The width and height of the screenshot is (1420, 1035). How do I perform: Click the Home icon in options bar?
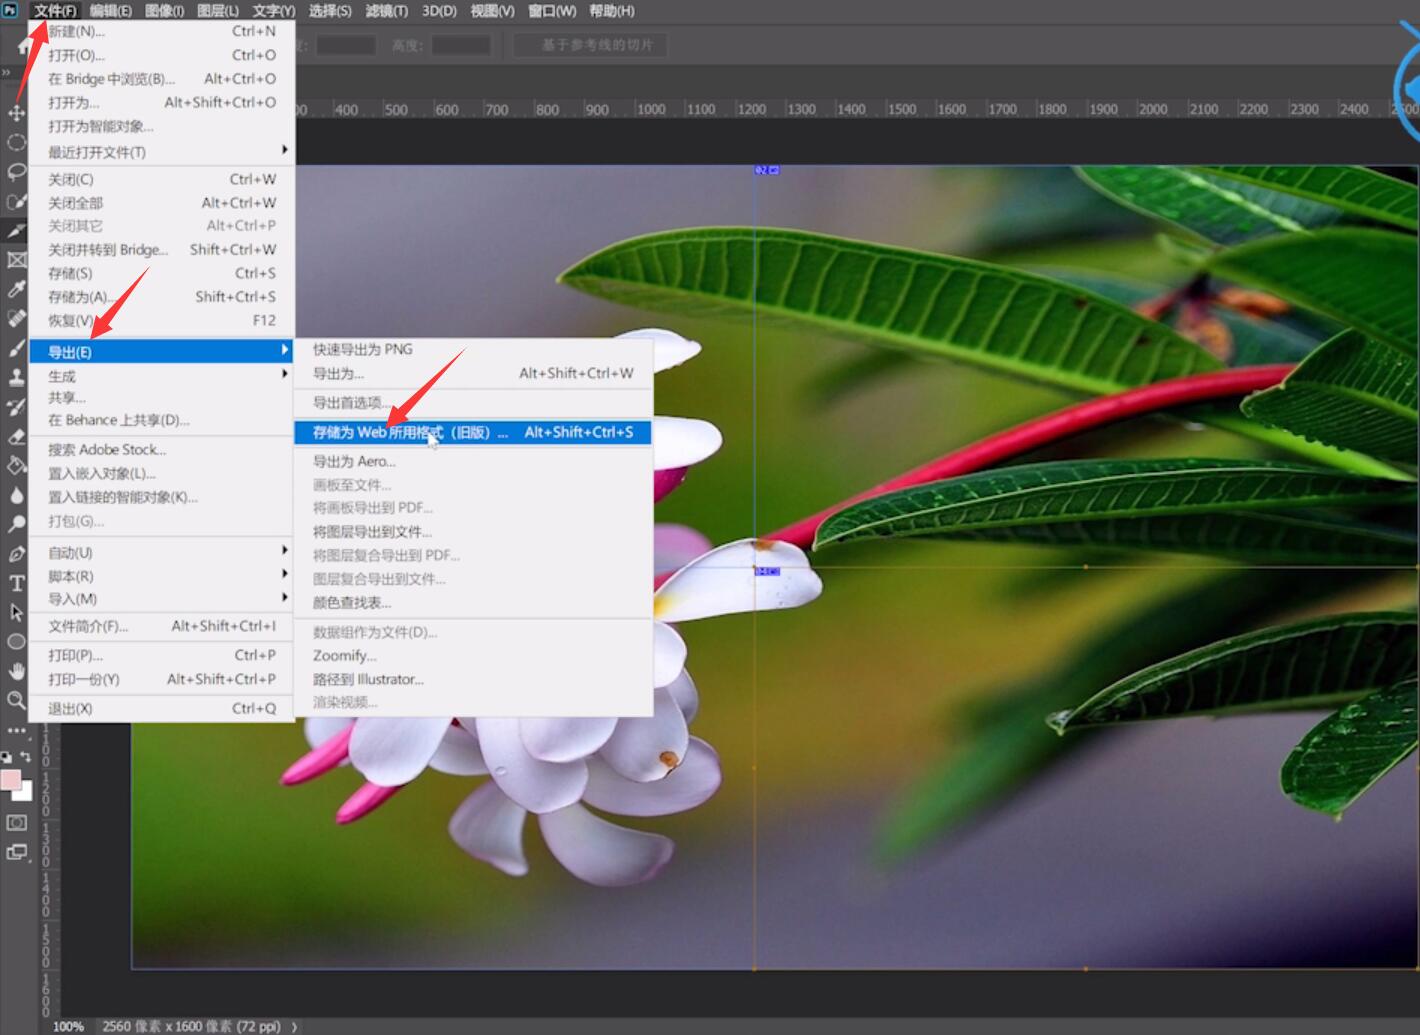pyautogui.click(x=24, y=46)
